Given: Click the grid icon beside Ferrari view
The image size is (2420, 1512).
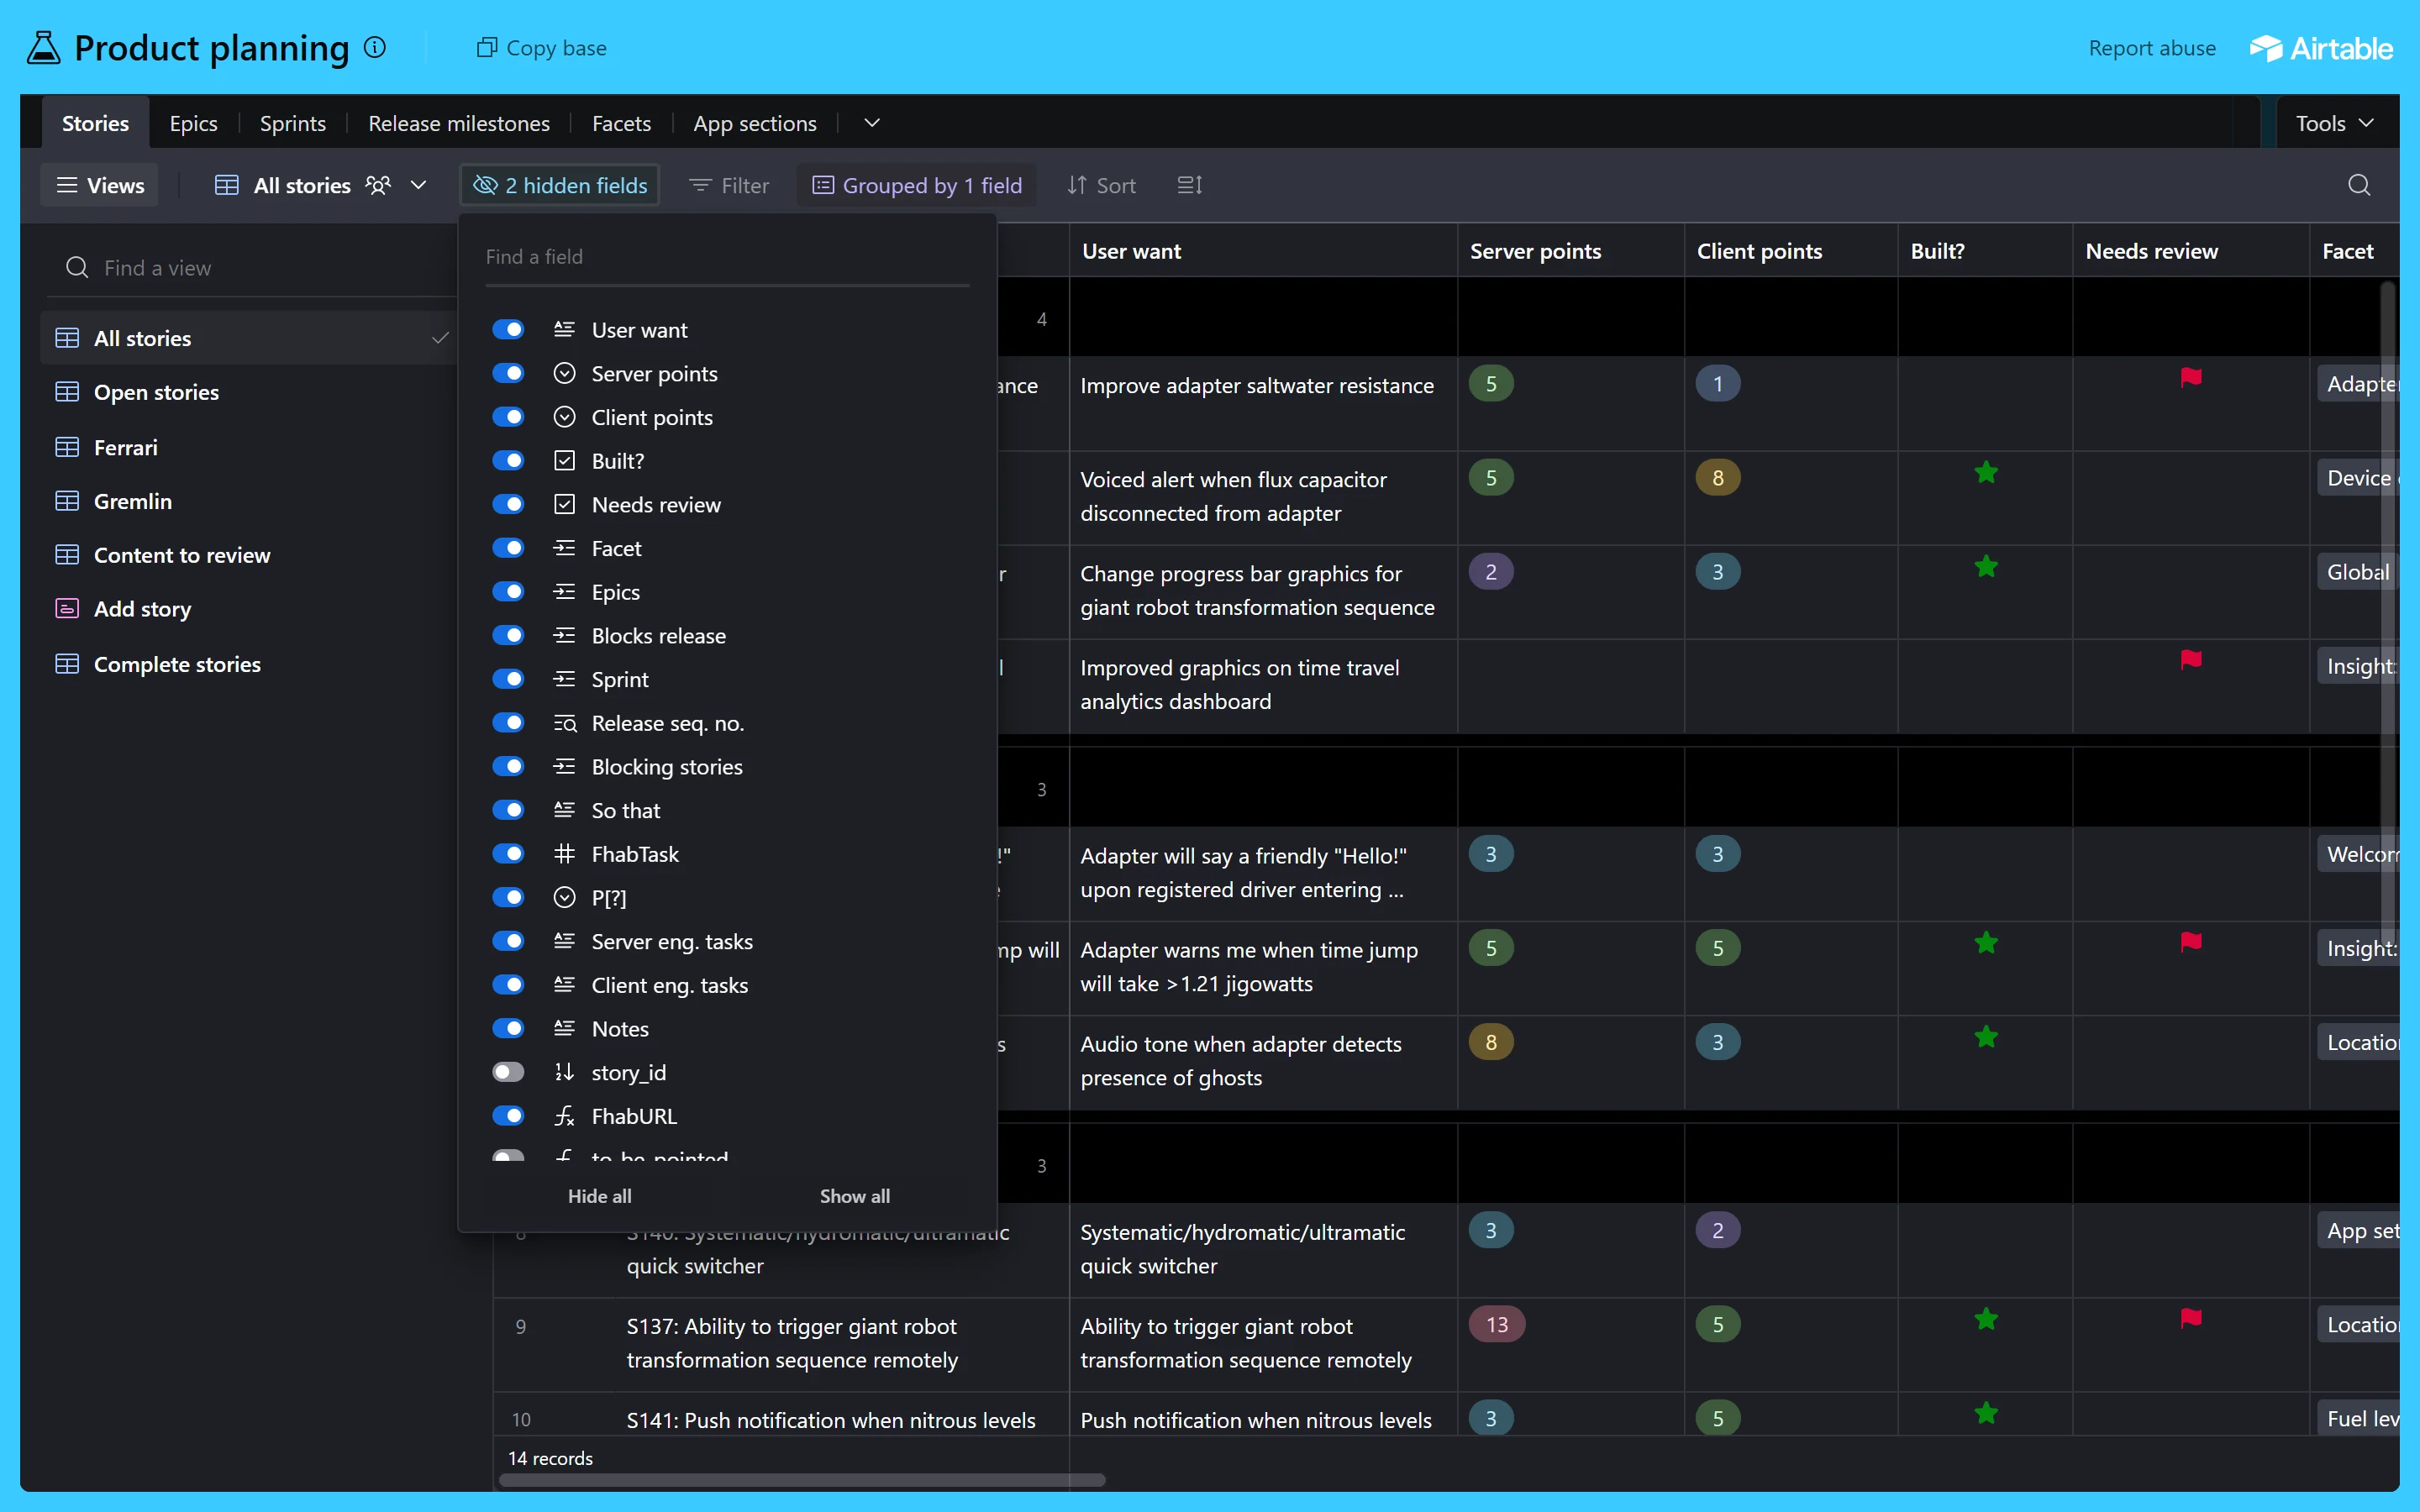Looking at the screenshot, I should pos(67,447).
